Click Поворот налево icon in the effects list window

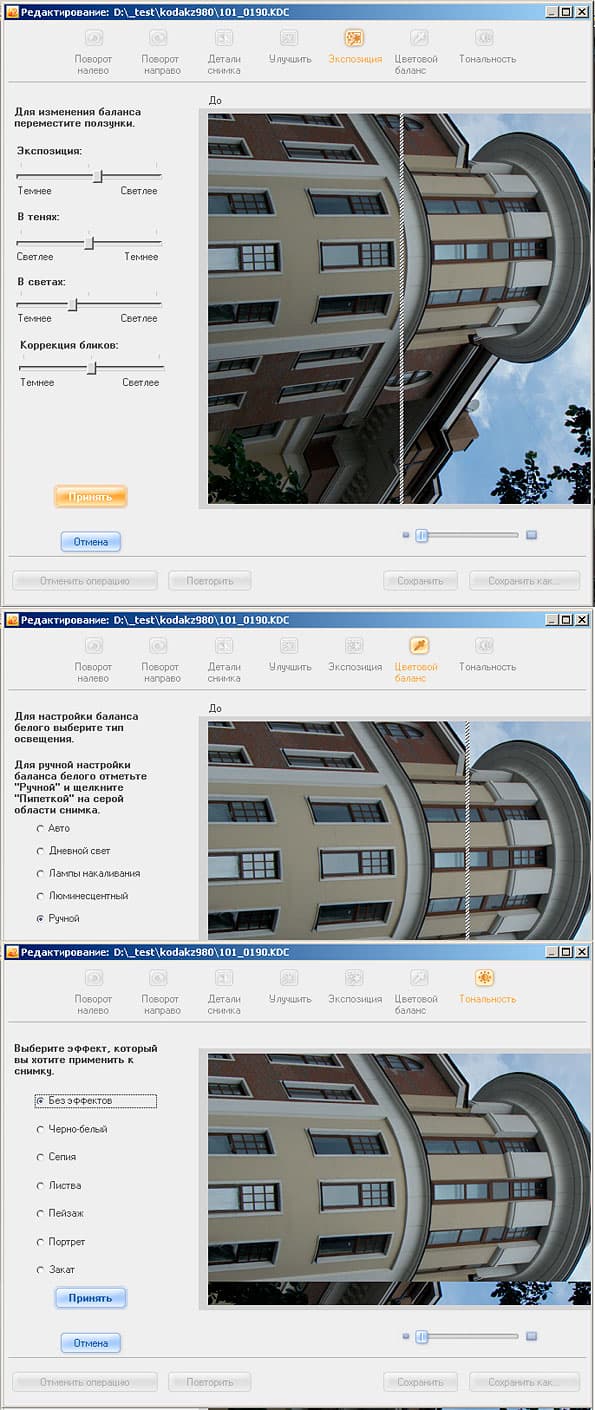coord(94,978)
